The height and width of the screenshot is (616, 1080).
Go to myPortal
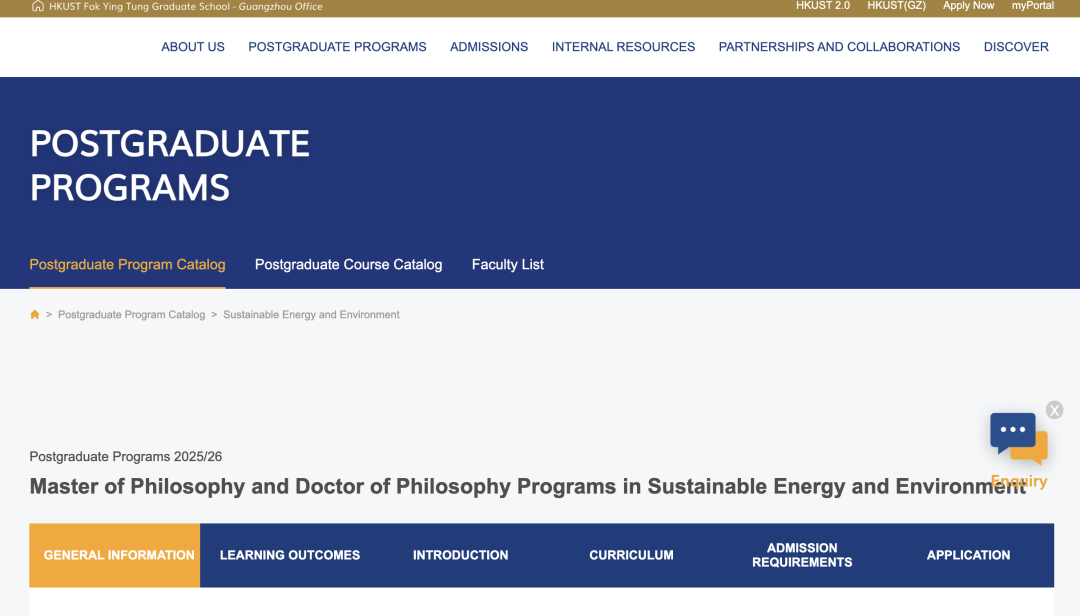[1032, 6]
